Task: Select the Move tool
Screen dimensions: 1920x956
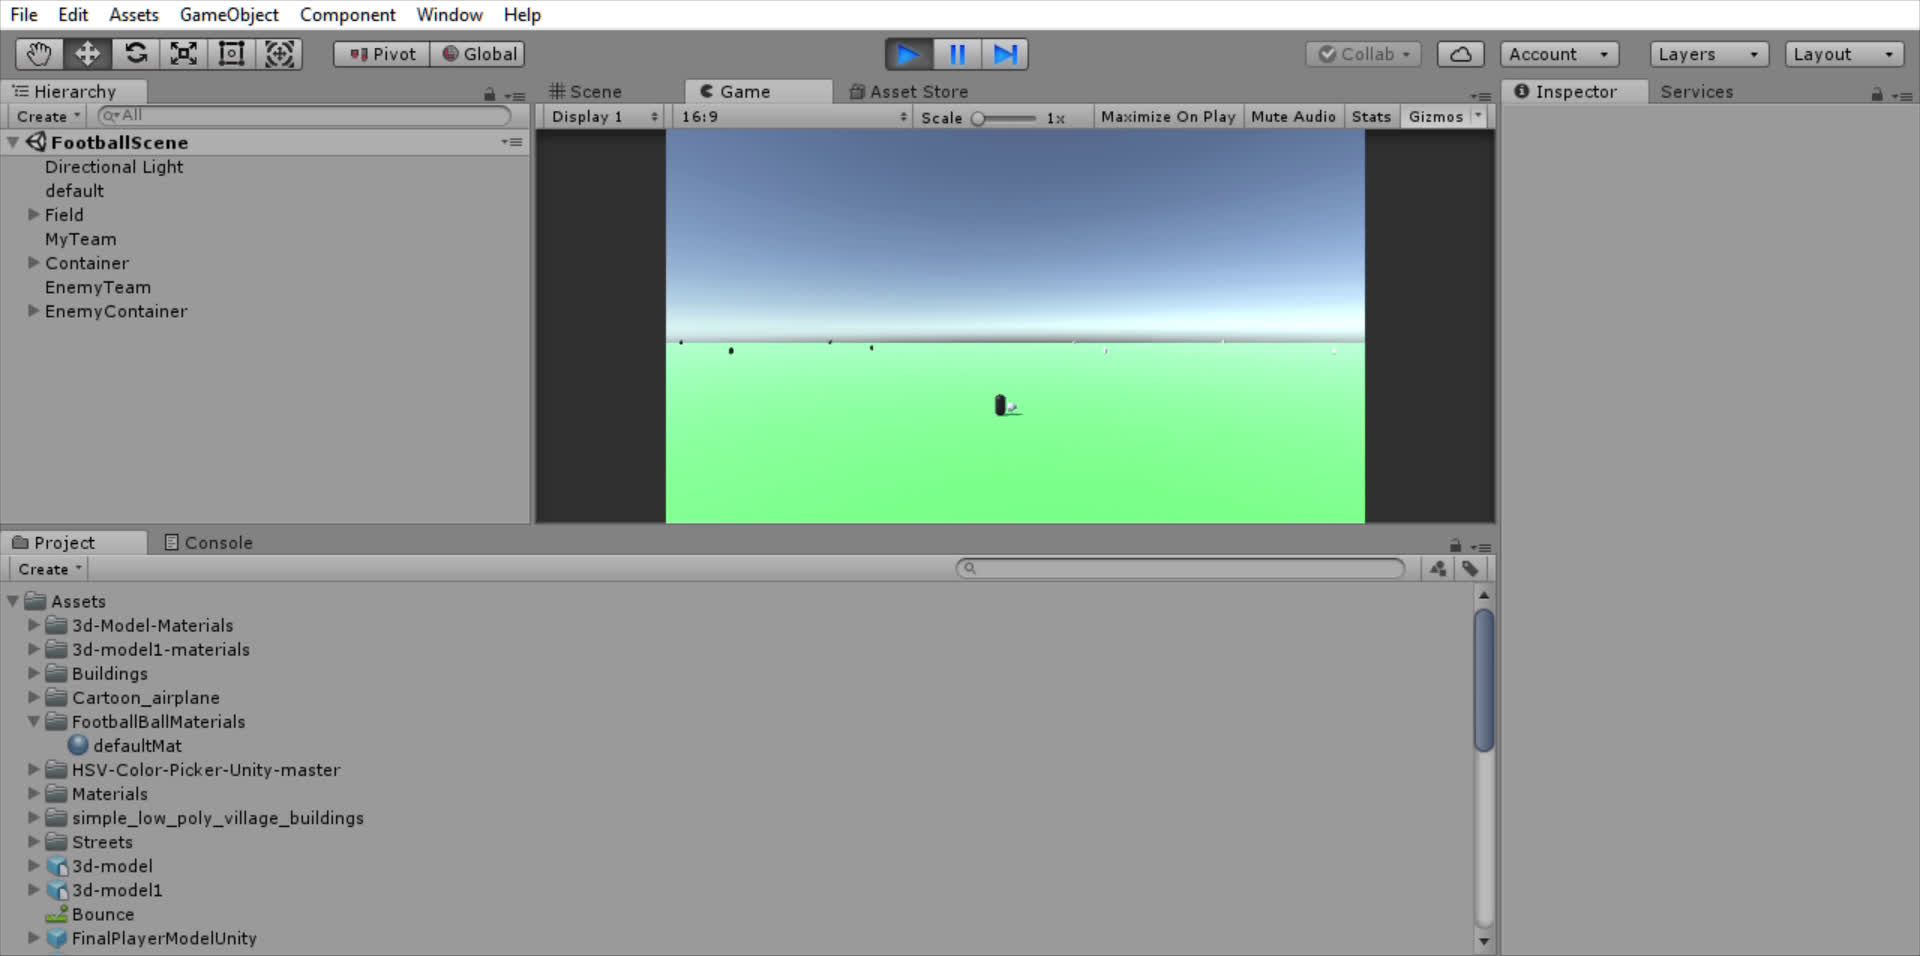Action: 87,54
